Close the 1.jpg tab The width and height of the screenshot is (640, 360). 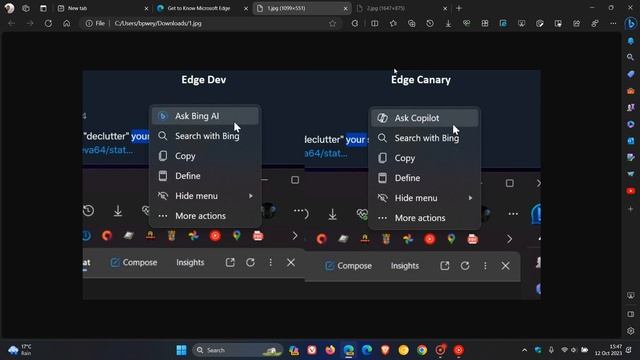(x=345, y=8)
